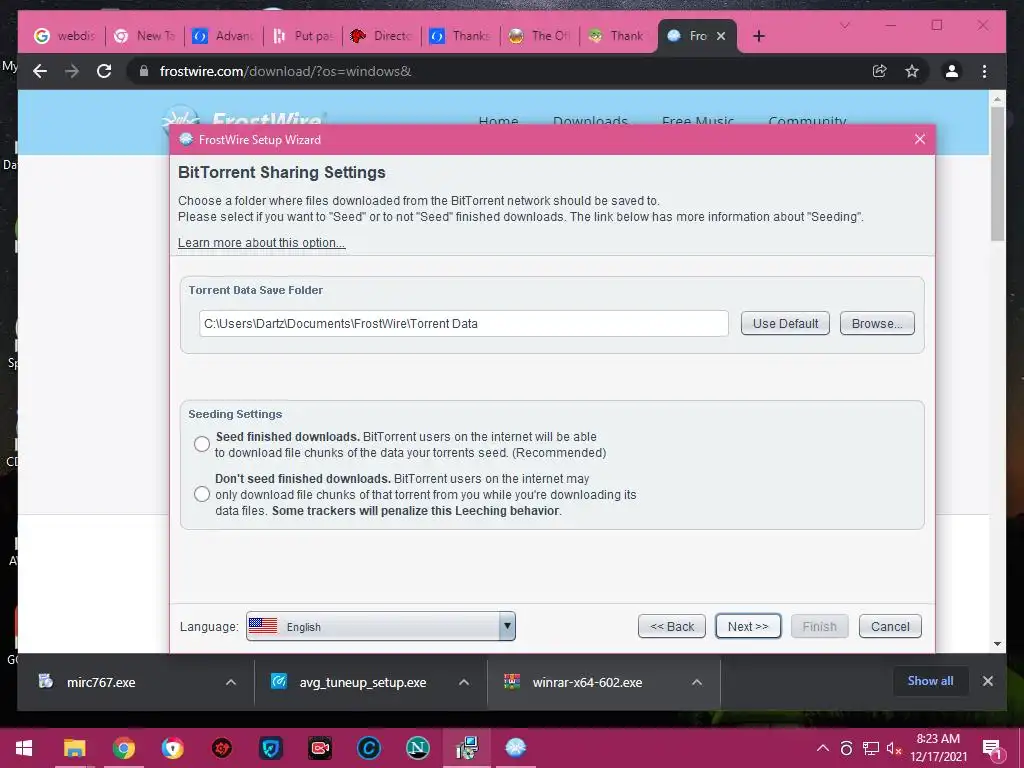This screenshot has width=1024, height=768.
Task: Go back with << Back button
Action: [672, 626]
